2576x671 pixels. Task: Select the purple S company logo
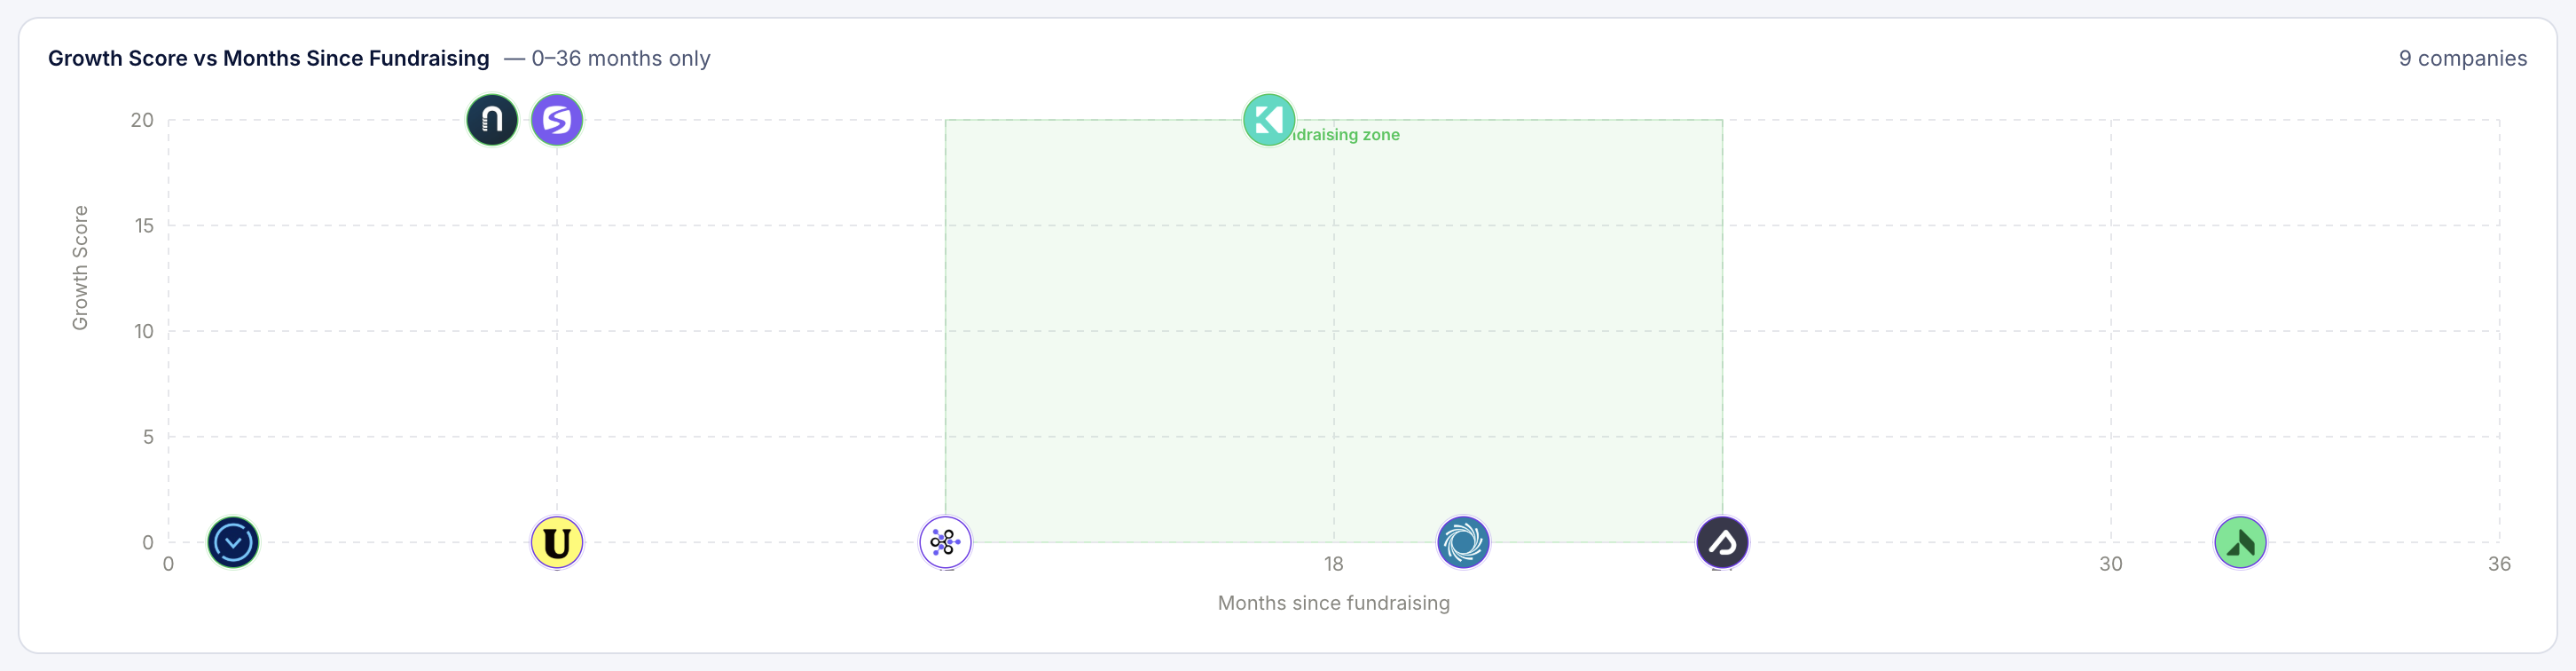557,120
